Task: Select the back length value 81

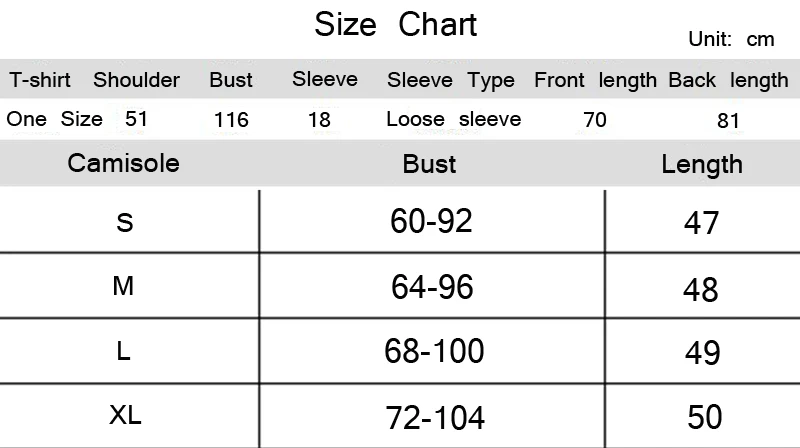Action: [728, 121]
